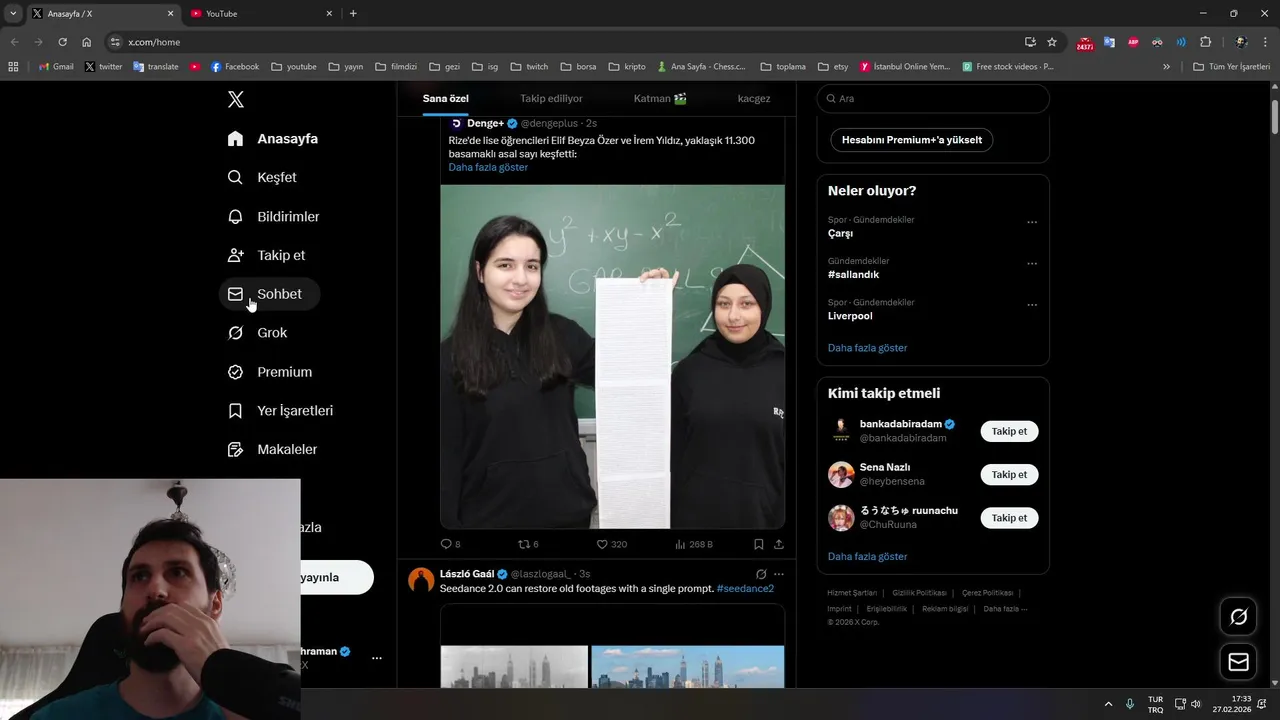Screen dimensions: 1280x720
Task: Open Grok from the left sidebar menu
Action: coord(258,333)
